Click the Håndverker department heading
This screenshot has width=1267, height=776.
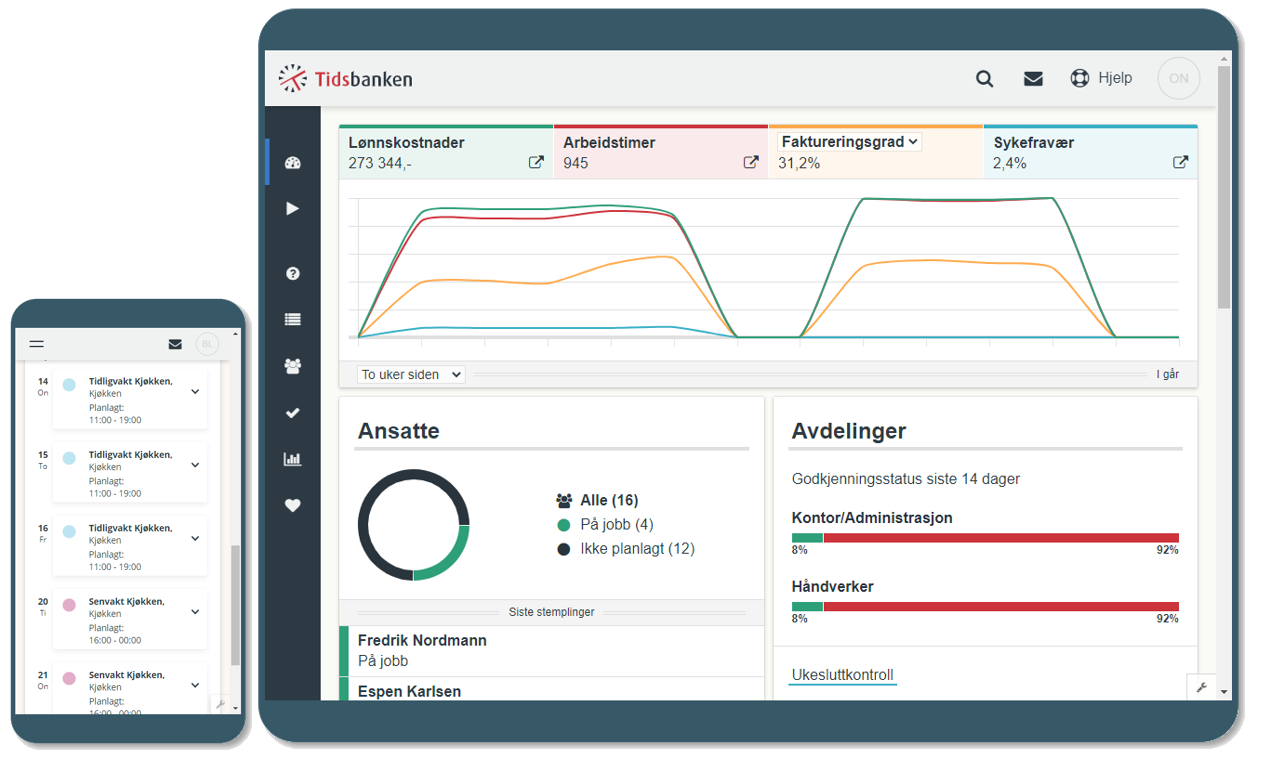pos(833,586)
